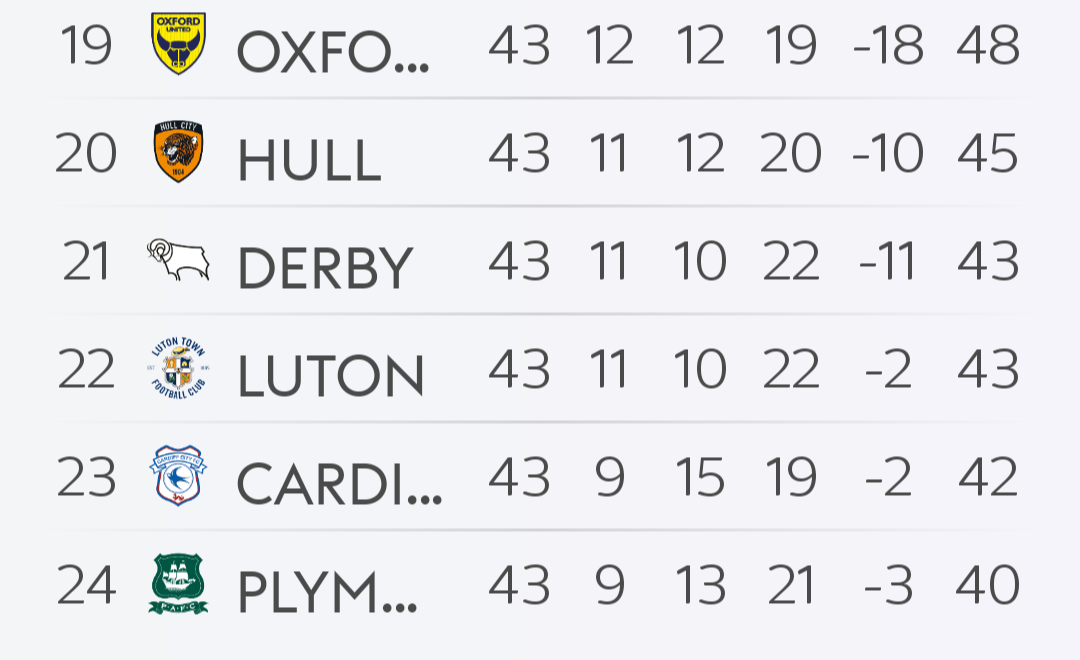Select Oxford's 48 points value

click(988, 45)
